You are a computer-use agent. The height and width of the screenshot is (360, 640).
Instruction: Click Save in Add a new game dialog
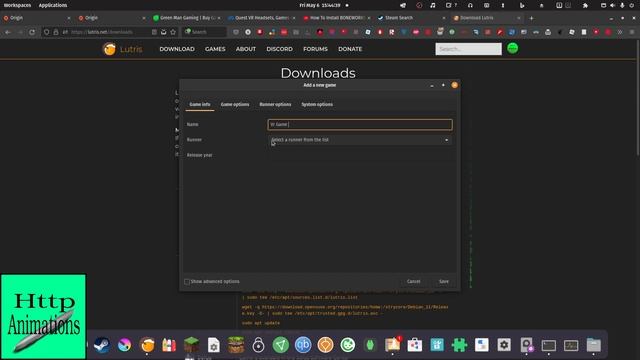tap(444, 282)
